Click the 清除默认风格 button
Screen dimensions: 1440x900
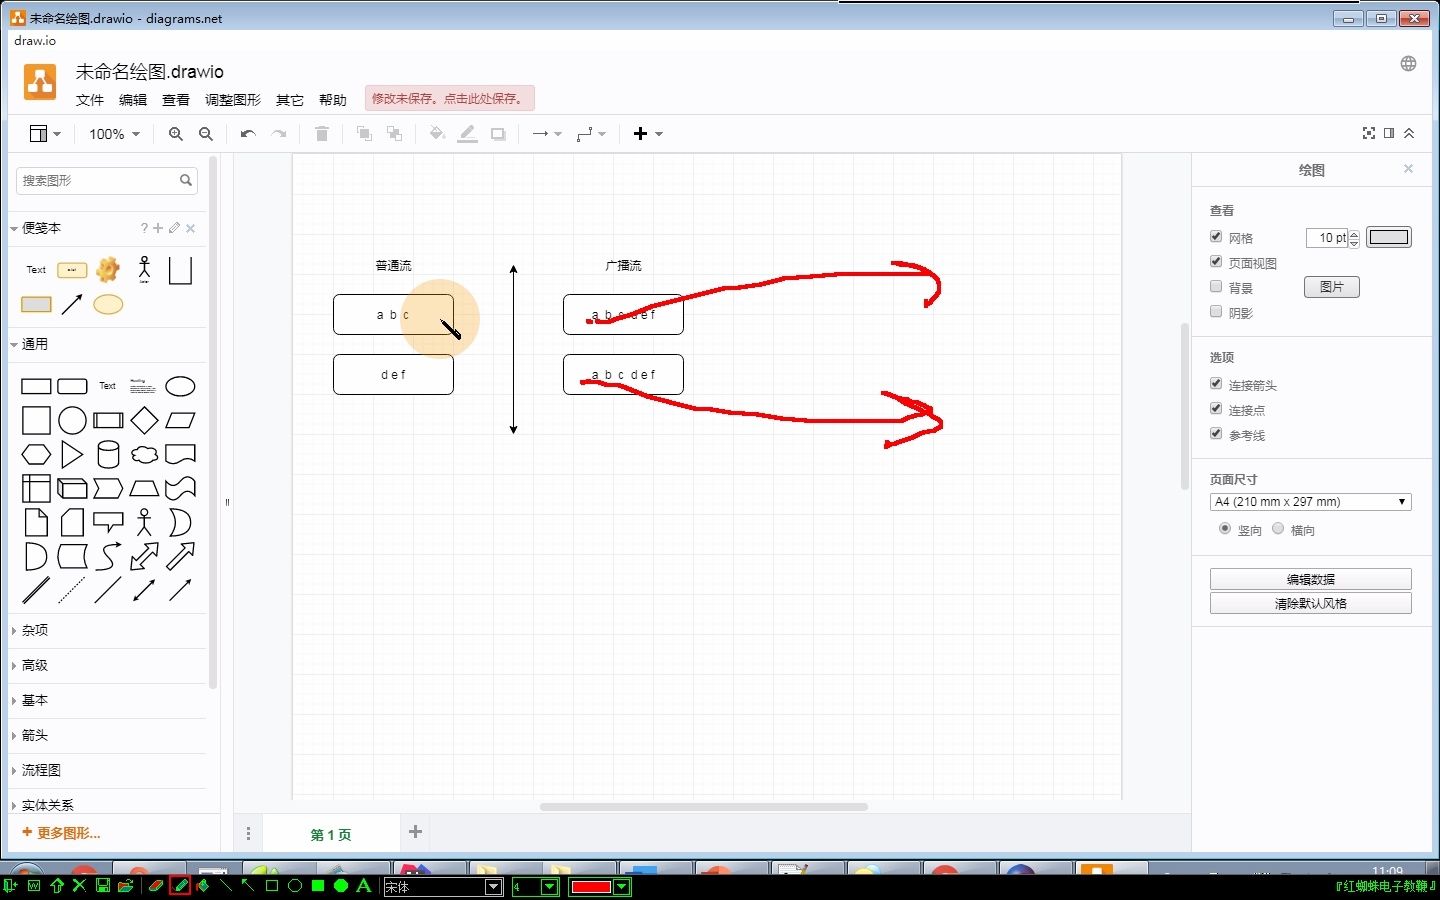[x=1310, y=604]
